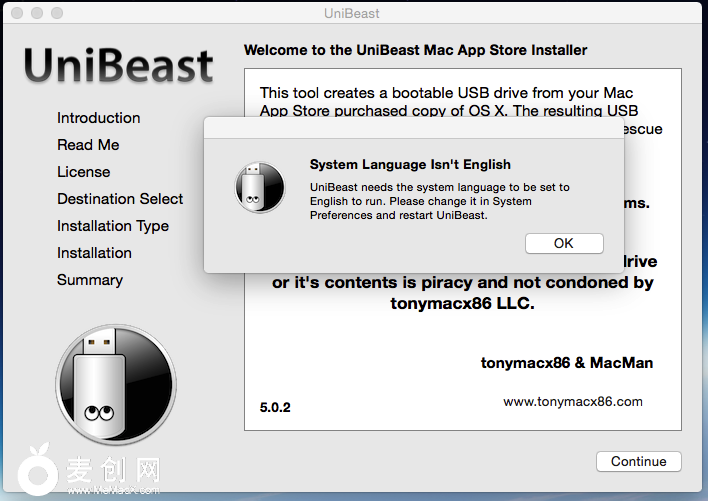Go to the License step
This screenshot has height=501, width=708.
pyautogui.click(x=83, y=172)
